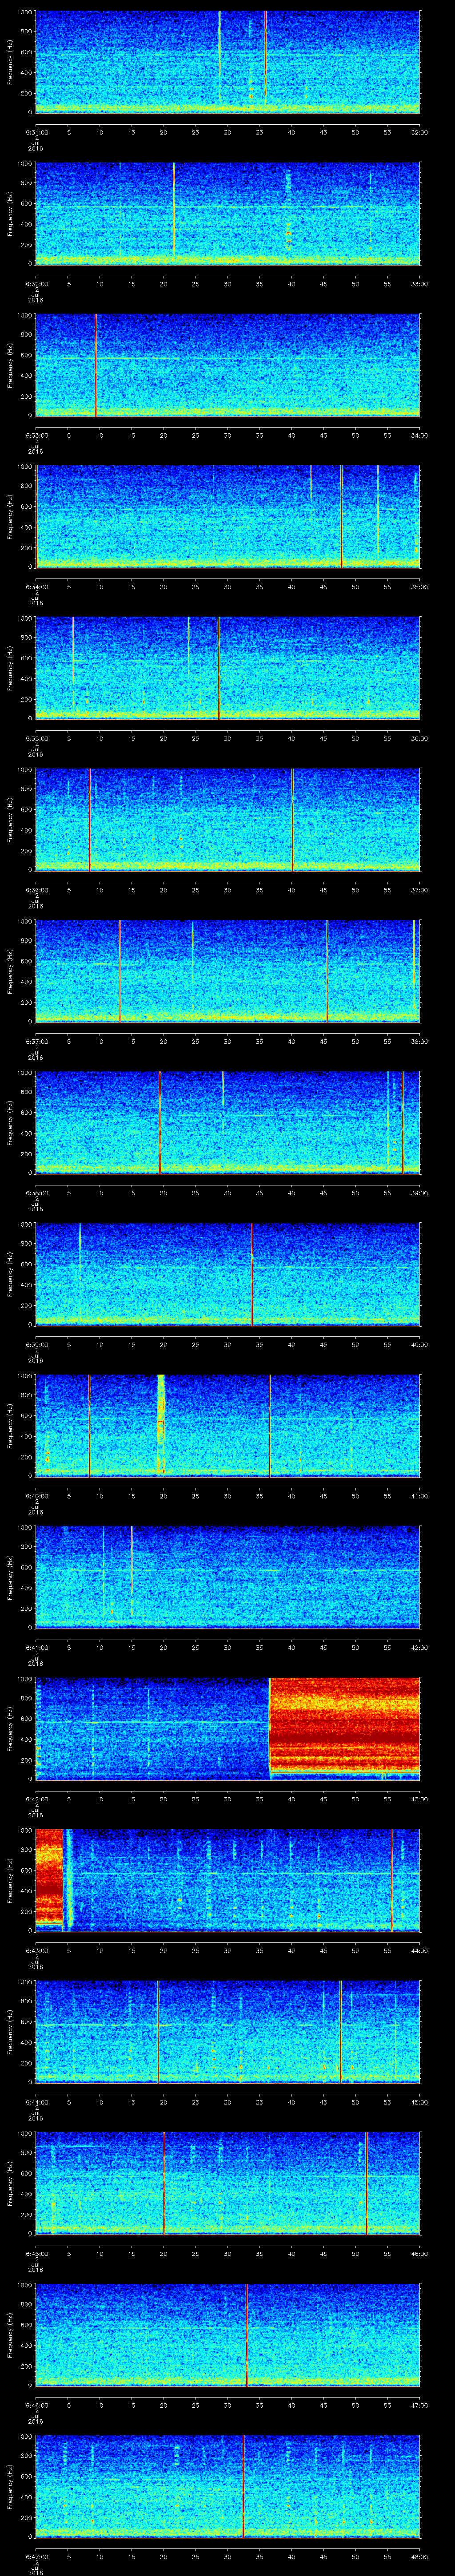Open the spectrogram panel starting at 6:37:00
This screenshot has width=455, height=2576.
point(228,970)
